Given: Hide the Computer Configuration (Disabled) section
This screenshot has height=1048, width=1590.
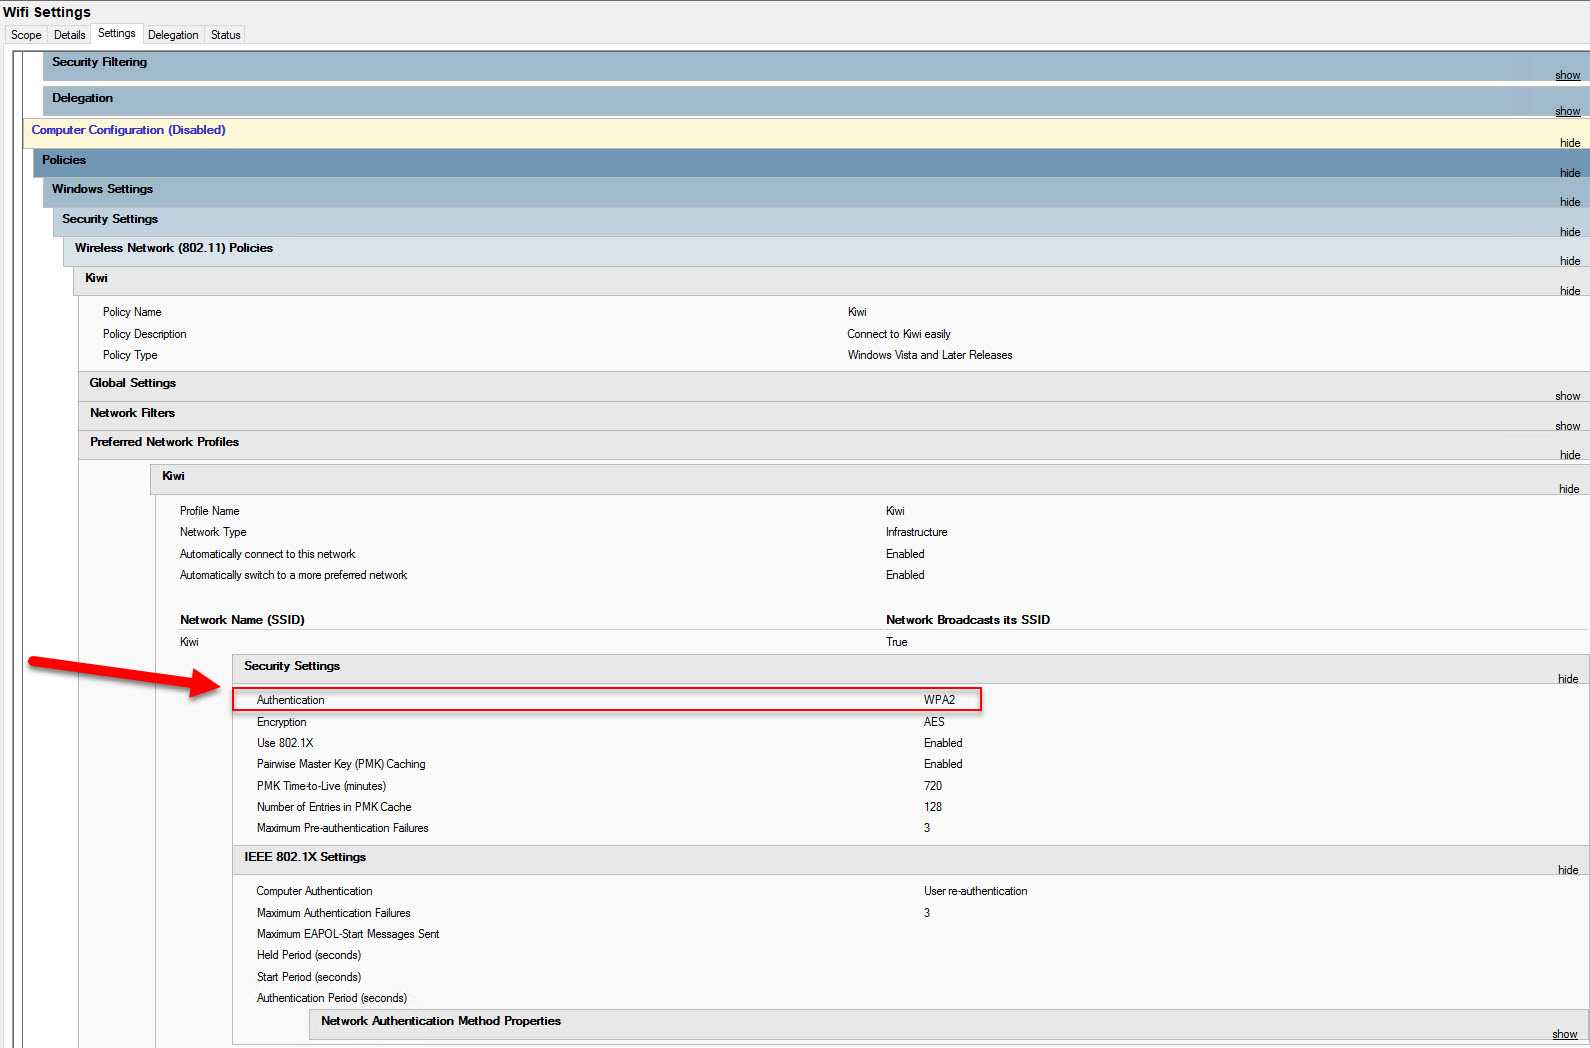Looking at the screenshot, I should (x=1569, y=143).
